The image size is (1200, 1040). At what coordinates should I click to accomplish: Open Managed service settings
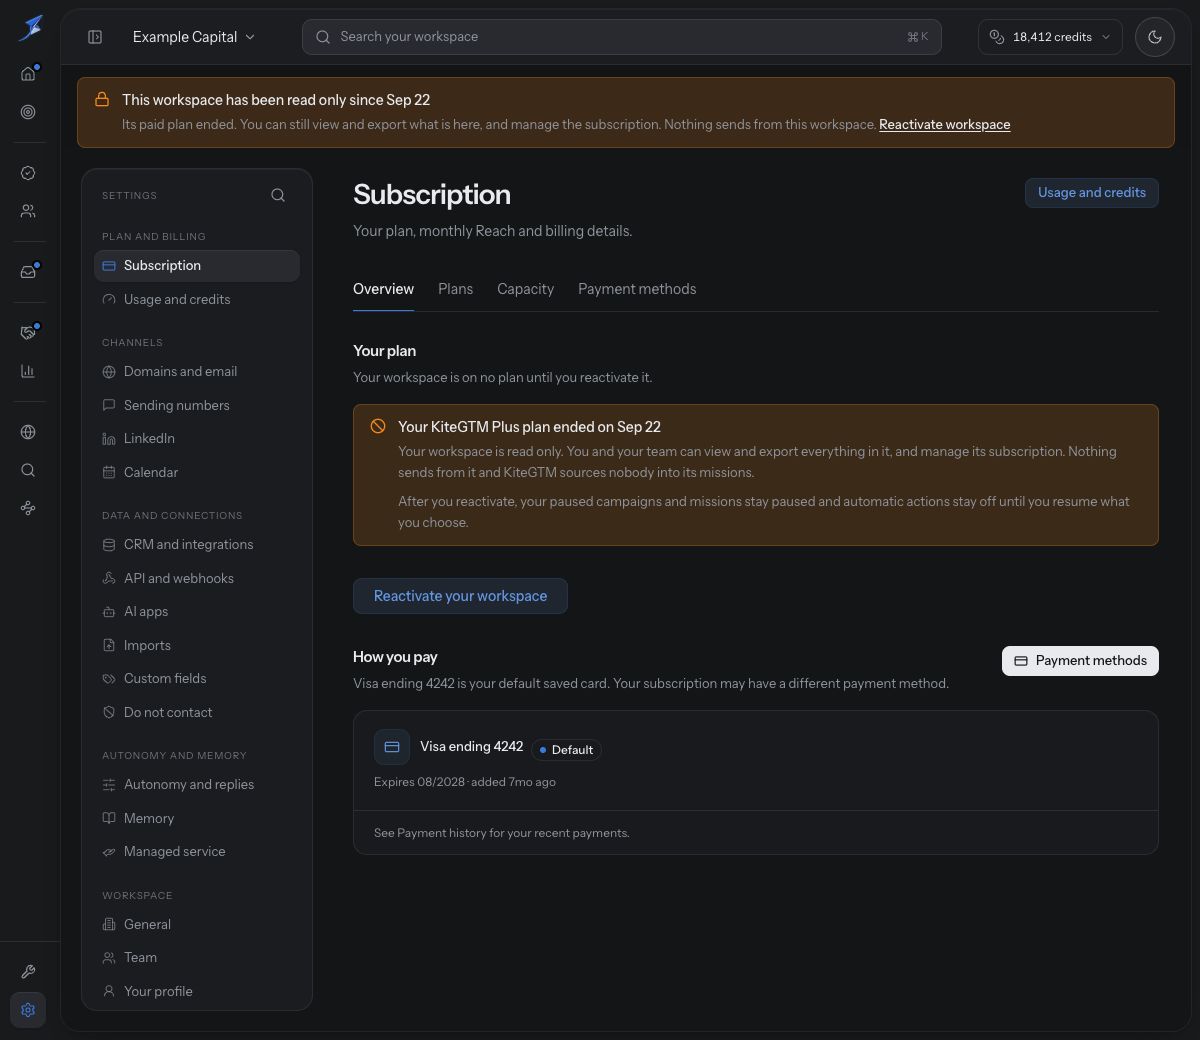pyautogui.click(x=197, y=852)
